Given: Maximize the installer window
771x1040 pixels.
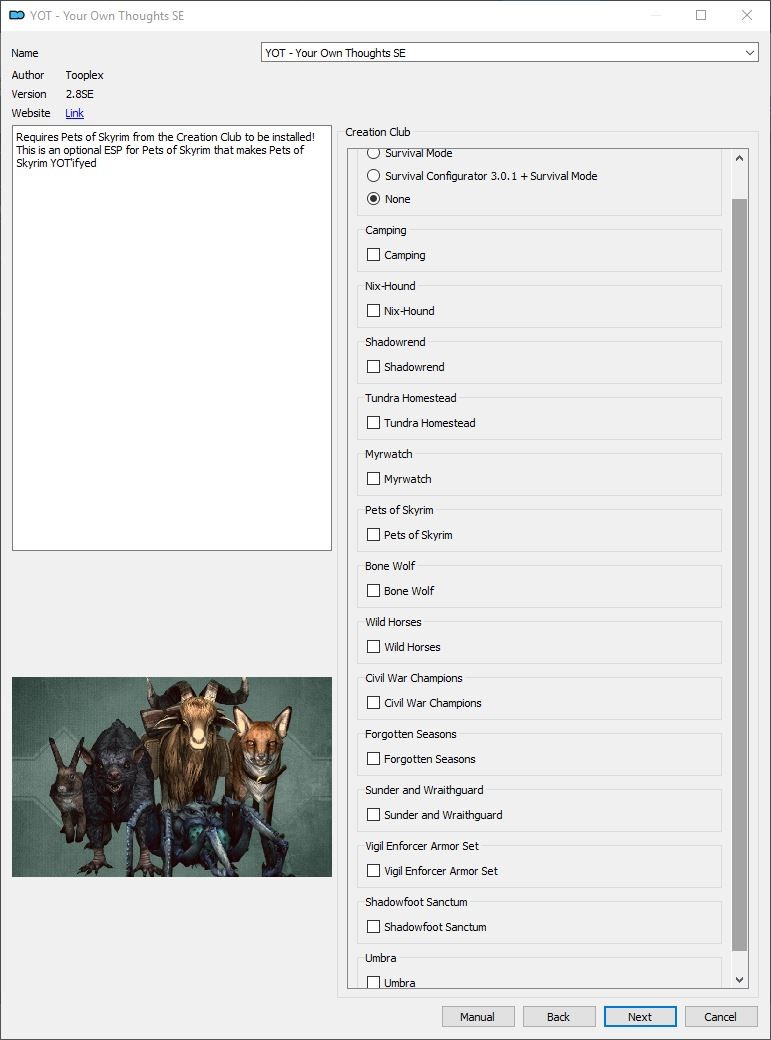Looking at the screenshot, I should point(701,15).
